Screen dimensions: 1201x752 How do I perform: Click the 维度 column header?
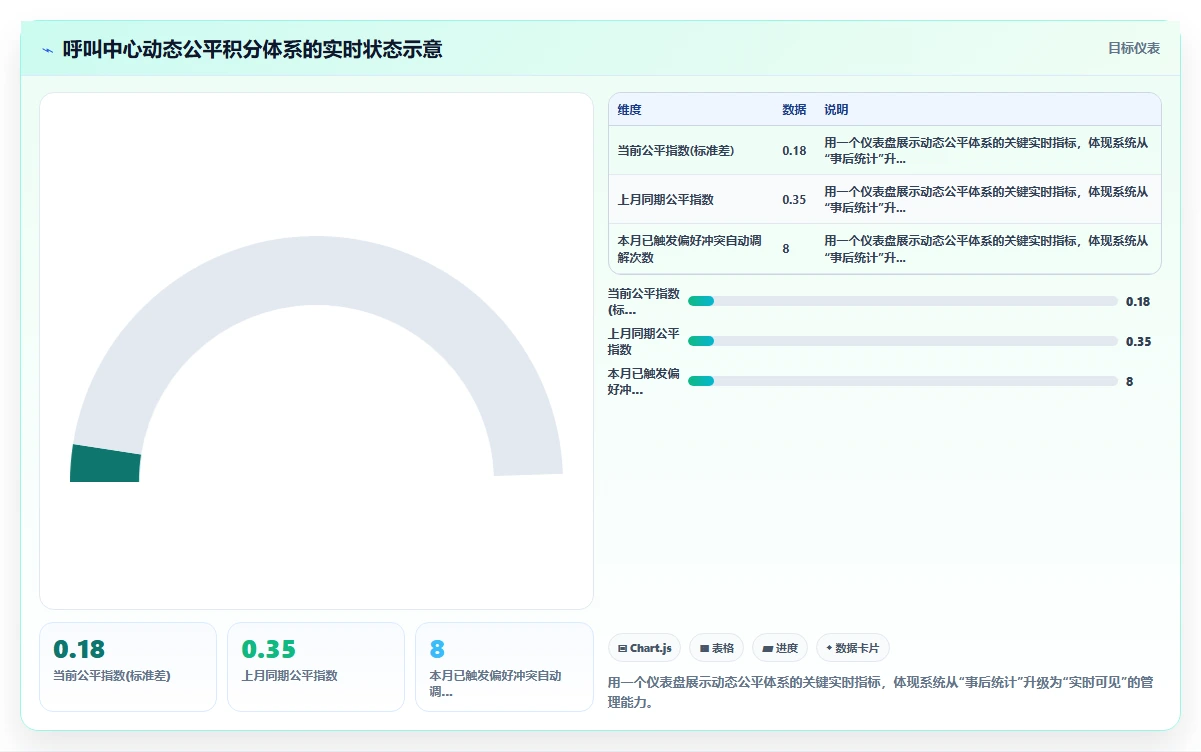[630, 109]
